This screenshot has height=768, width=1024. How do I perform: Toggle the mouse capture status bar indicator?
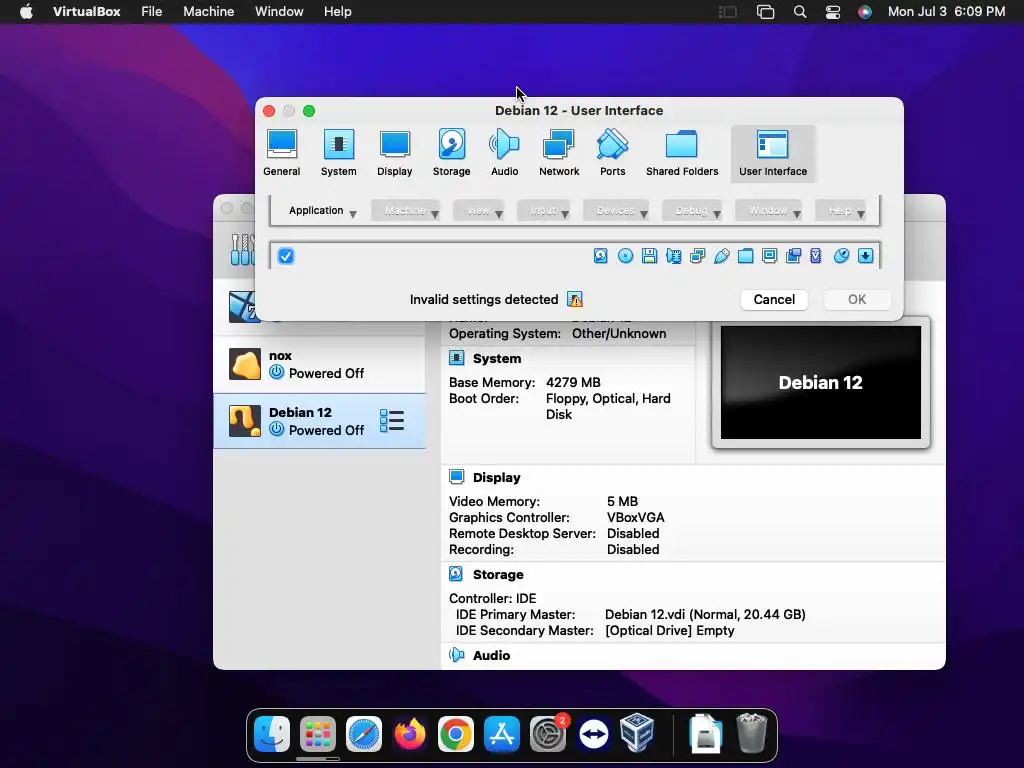tap(841, 256)
